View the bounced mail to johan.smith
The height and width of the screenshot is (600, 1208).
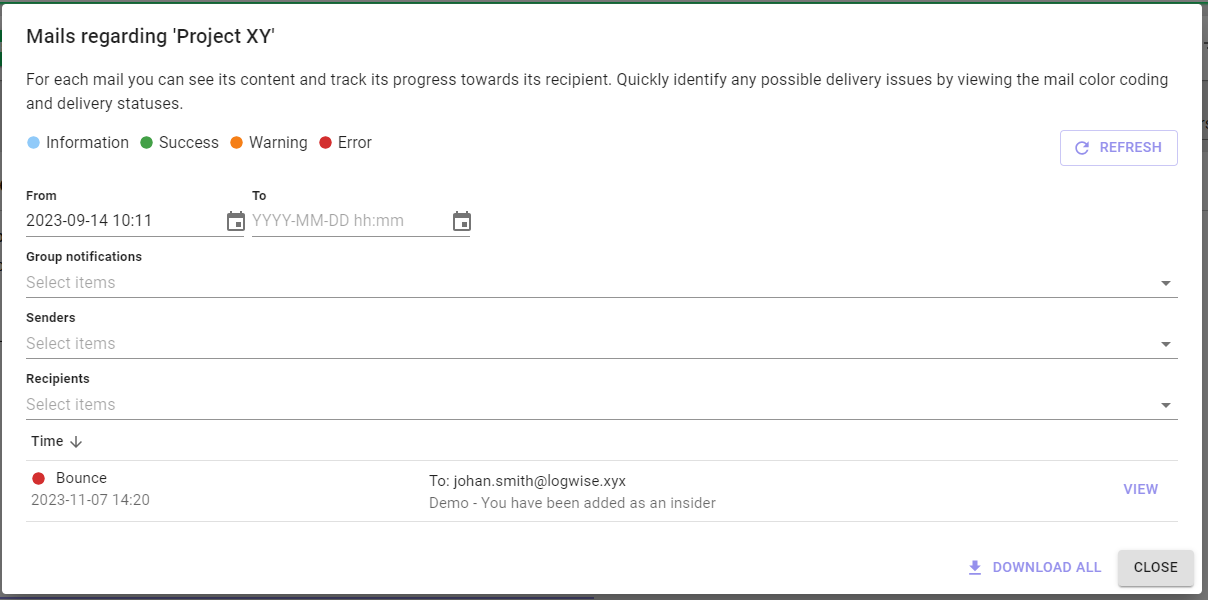[1141, 490]
